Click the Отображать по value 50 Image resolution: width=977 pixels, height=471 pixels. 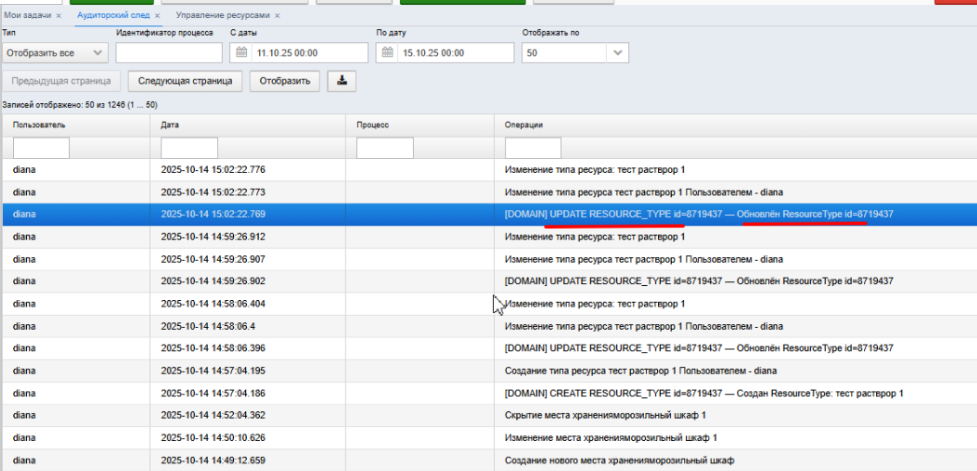(x=565, y=53)
